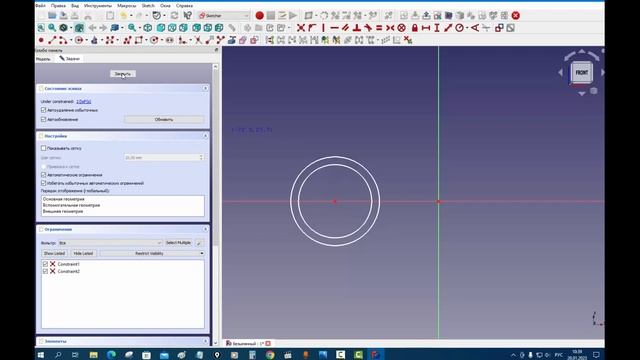Apply vertical constraint

point(323,28)
